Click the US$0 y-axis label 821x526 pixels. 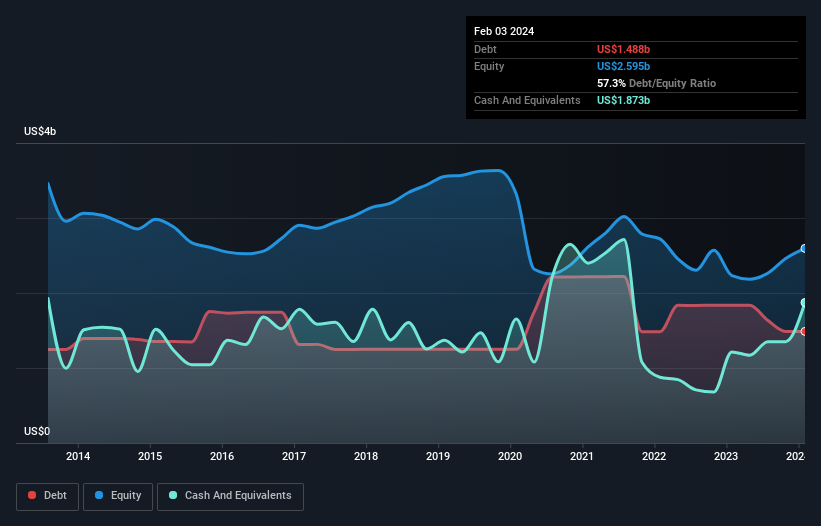click(x=37, y=431)
